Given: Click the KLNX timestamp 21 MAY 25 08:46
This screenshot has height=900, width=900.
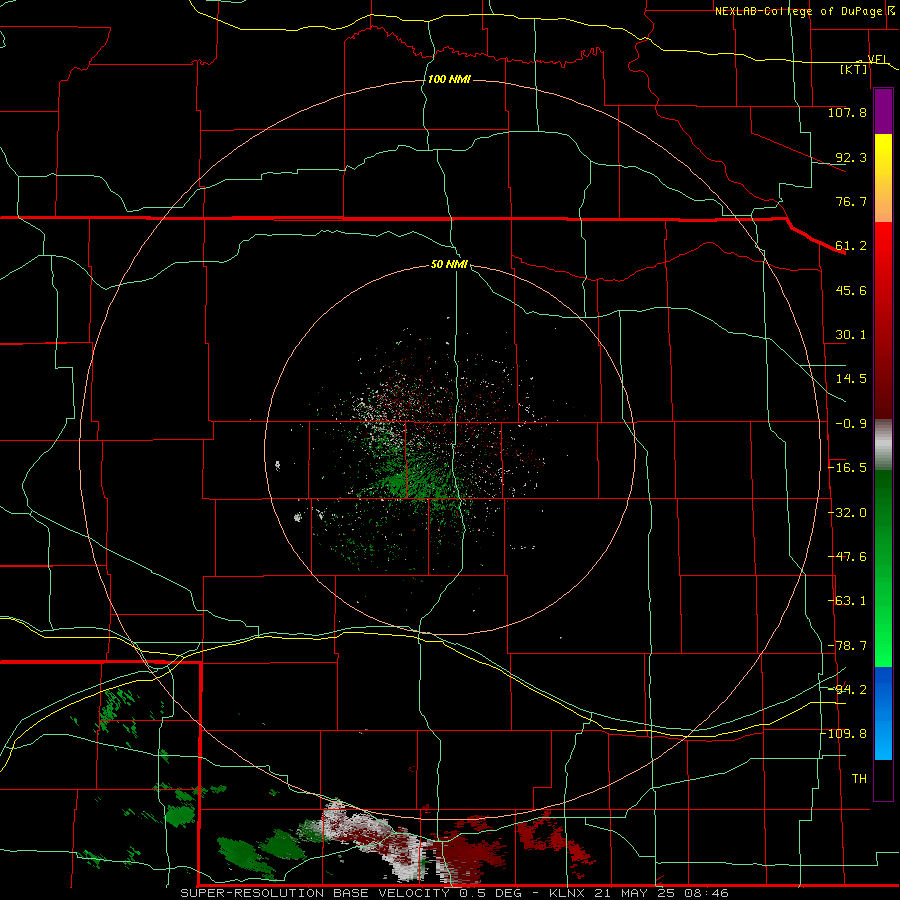Looking at the screenshot, I should tap(639, 893).
